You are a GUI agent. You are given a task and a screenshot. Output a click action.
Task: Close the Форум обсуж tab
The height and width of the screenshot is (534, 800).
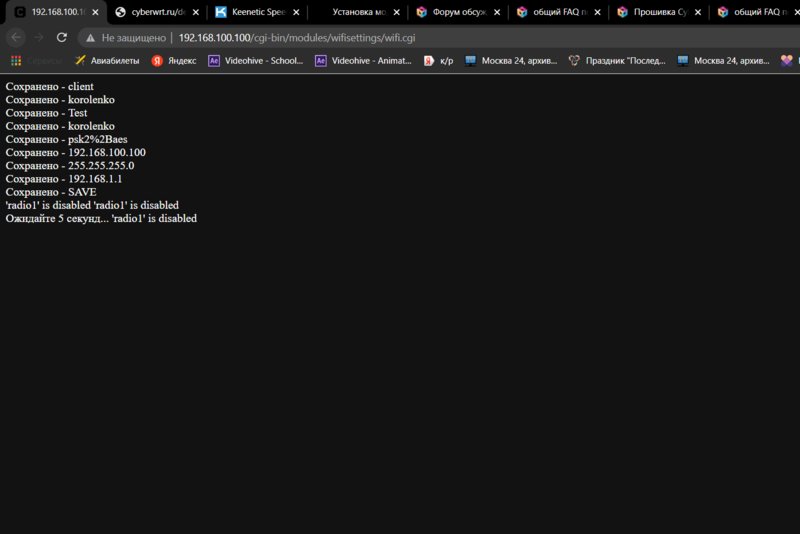pos(497,12)
